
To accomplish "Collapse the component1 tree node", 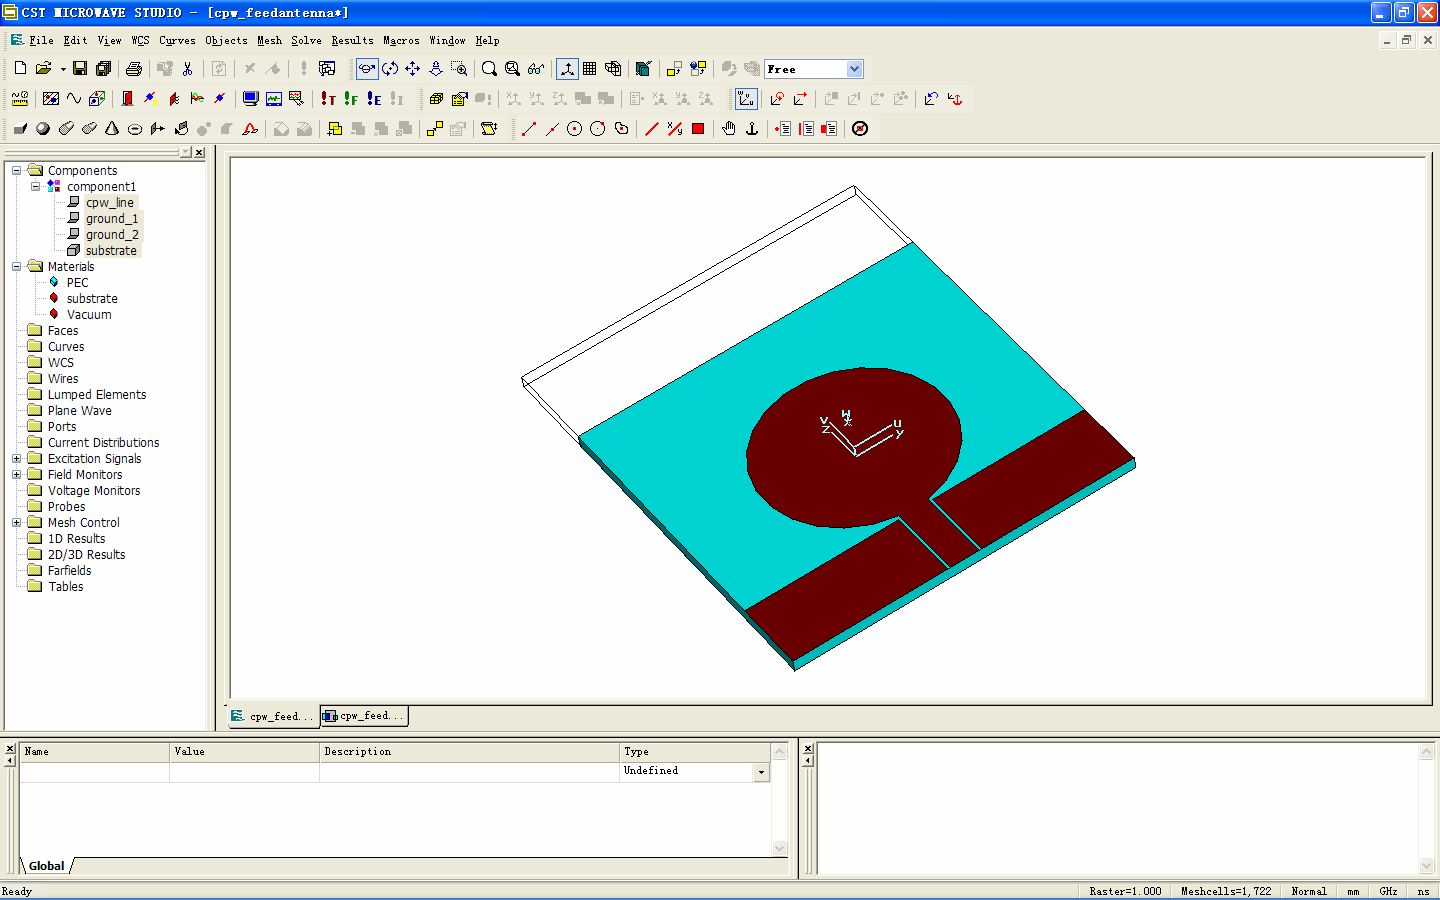I will tap(35, 187).
